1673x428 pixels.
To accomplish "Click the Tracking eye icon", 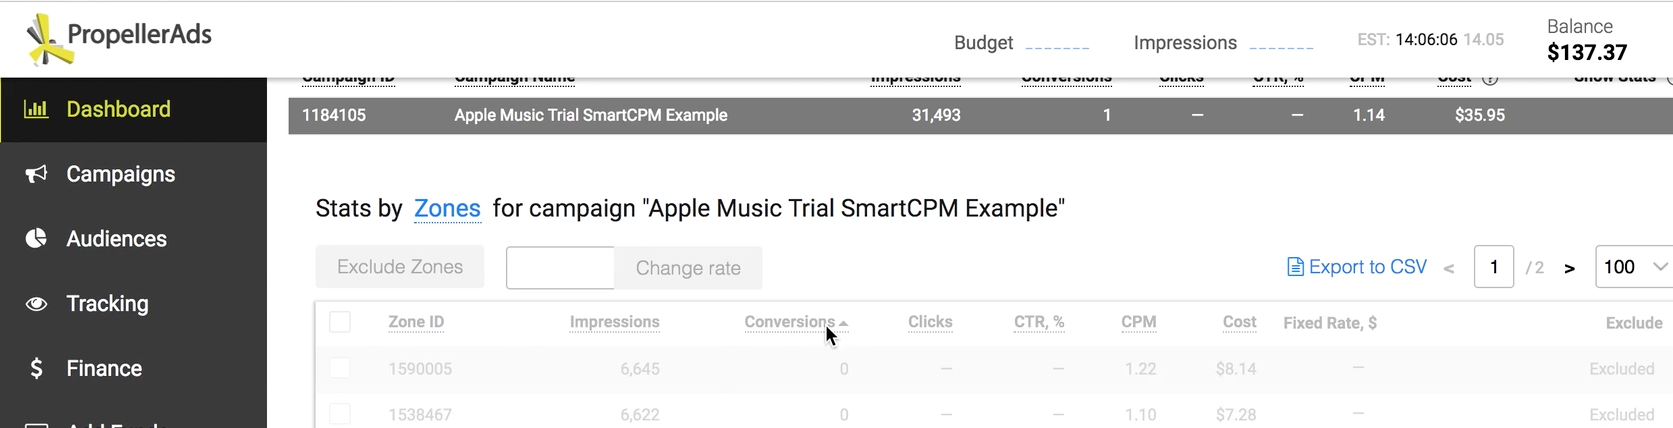I will (36, 304).
